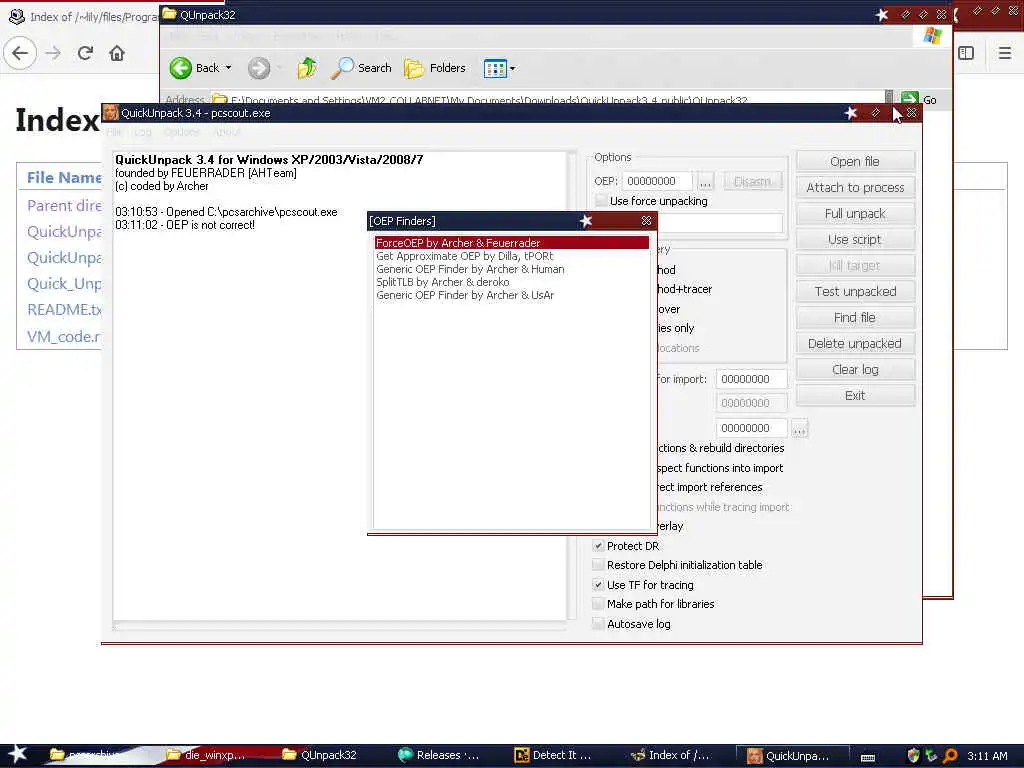
Task: Expand the Views dropdown arrow in Explorer
Action: point(513,68)
